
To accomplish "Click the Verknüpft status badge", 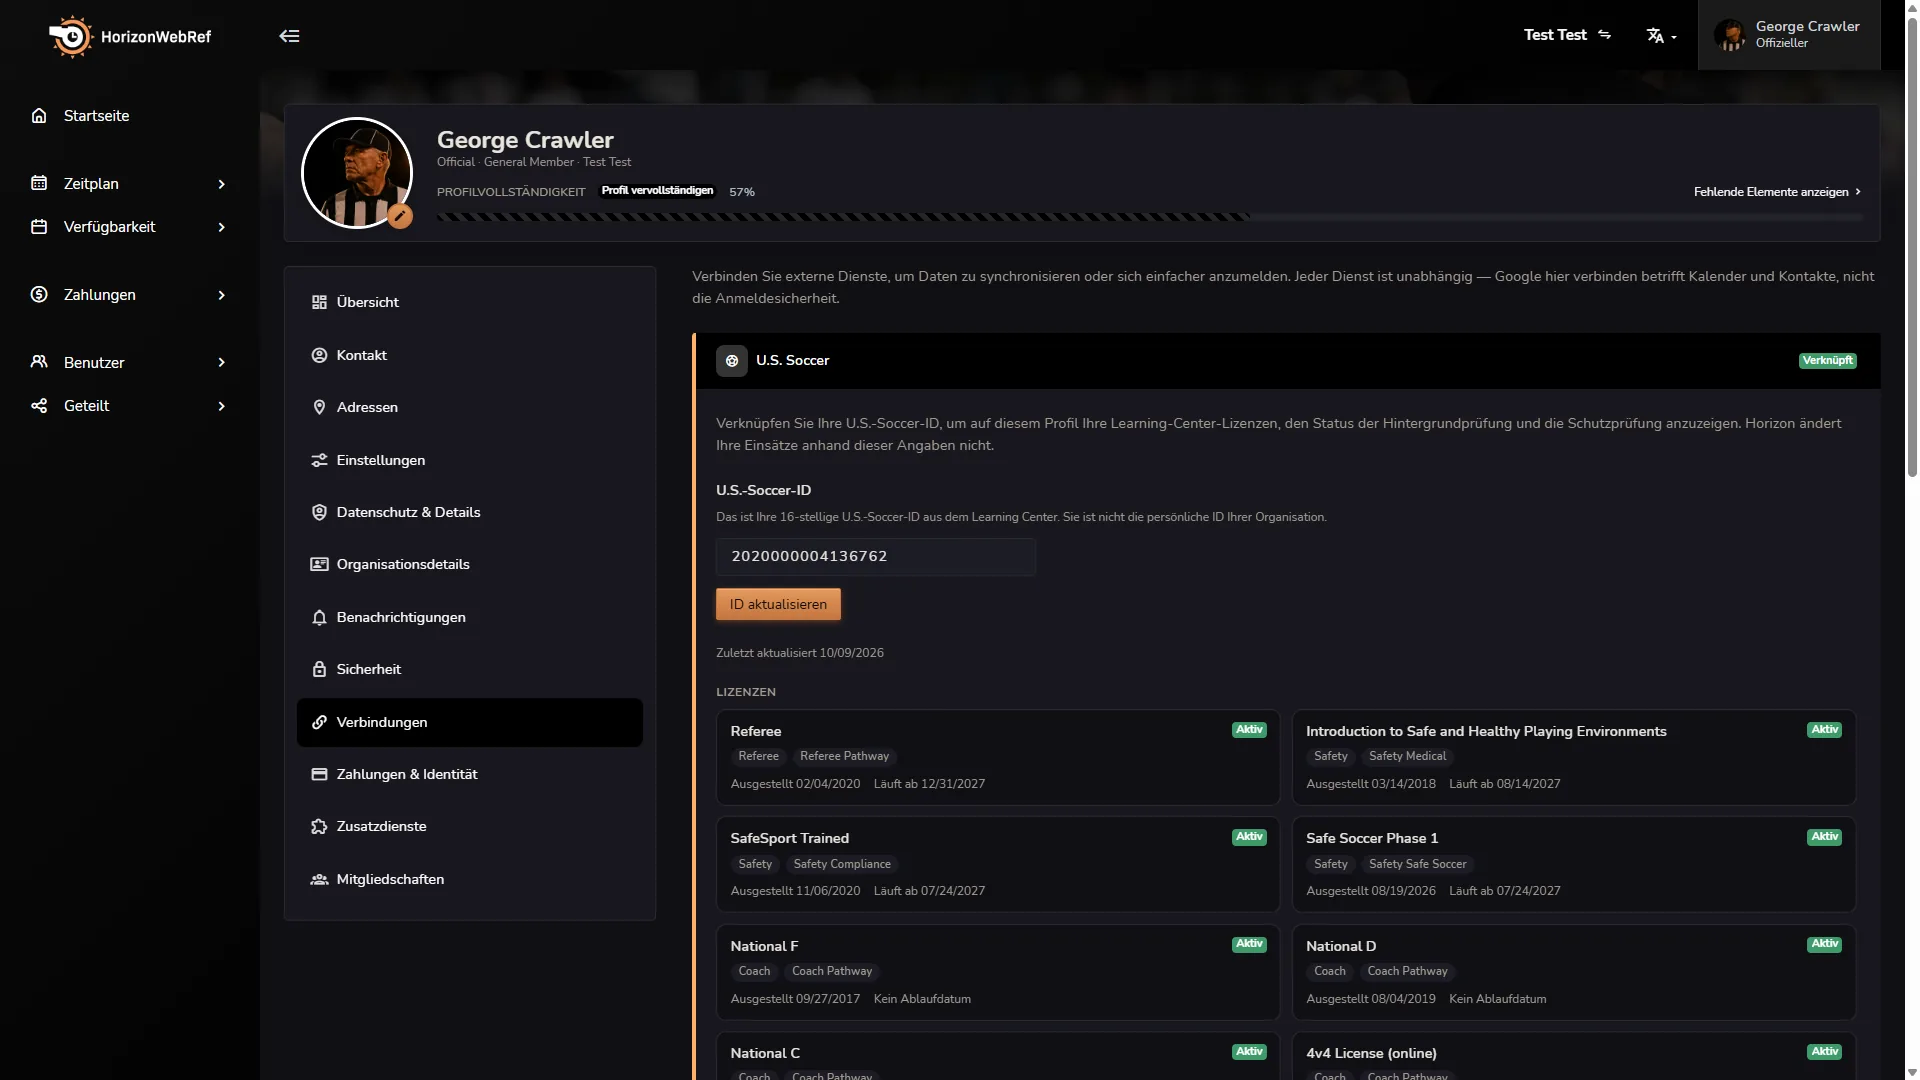I will [x=1827, y=361].
